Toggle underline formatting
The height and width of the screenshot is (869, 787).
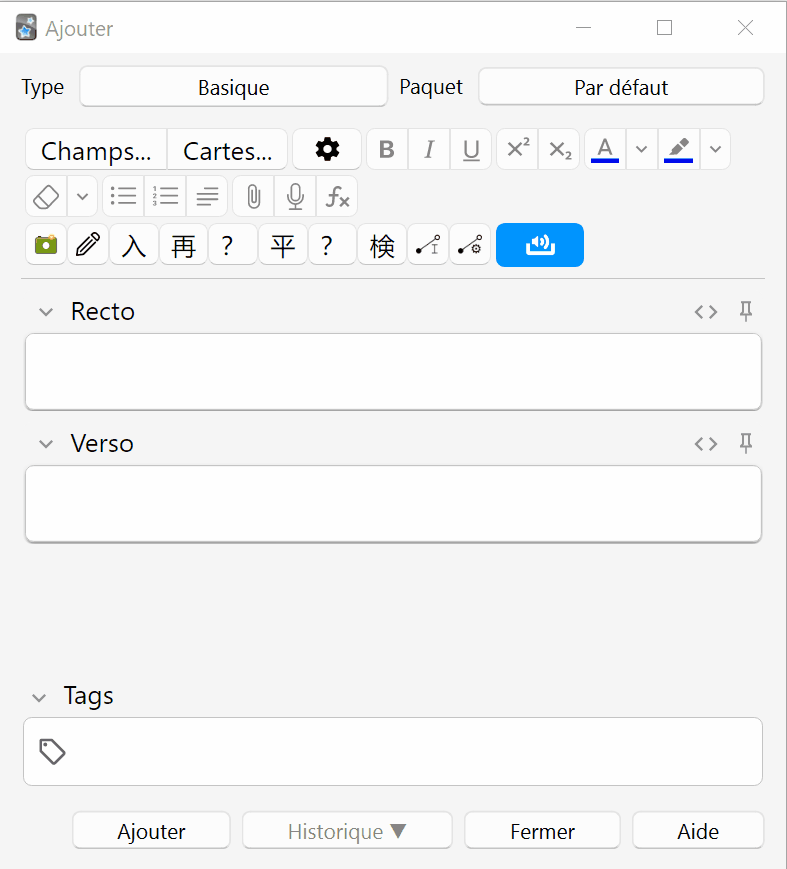[x=471, y=150]
